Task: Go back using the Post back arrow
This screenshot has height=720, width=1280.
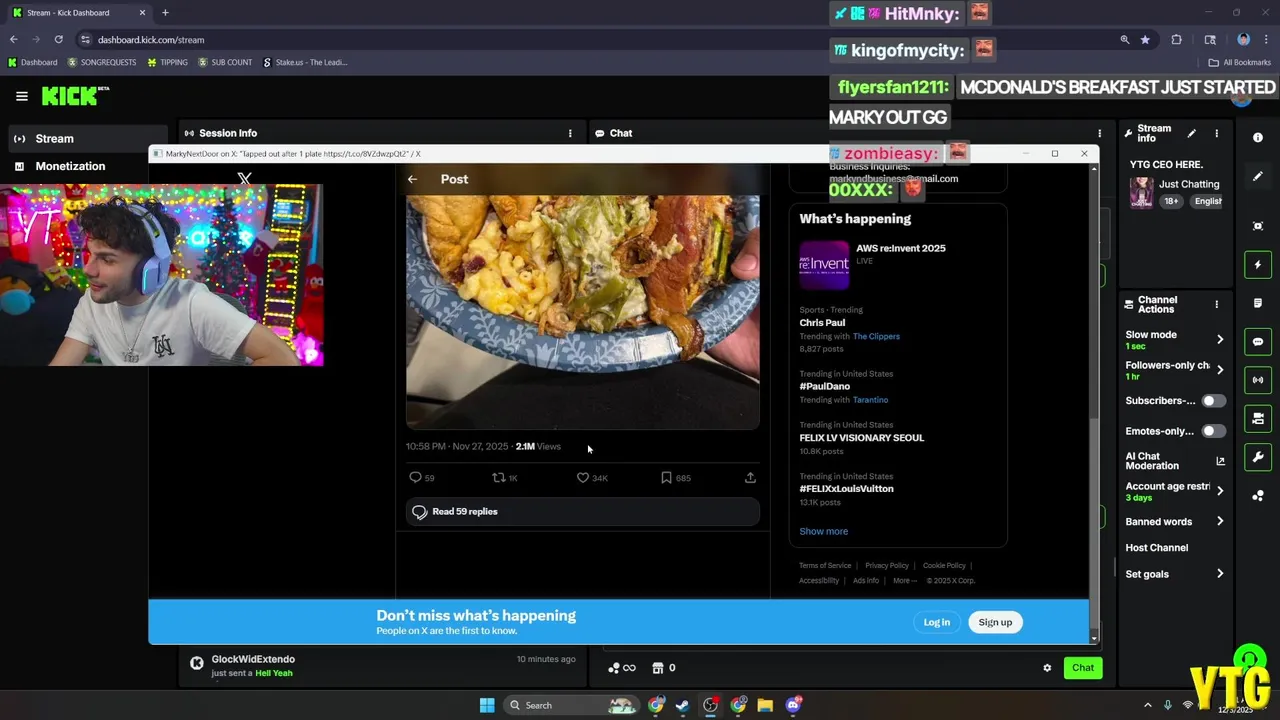Action: [x=412, y=179]
